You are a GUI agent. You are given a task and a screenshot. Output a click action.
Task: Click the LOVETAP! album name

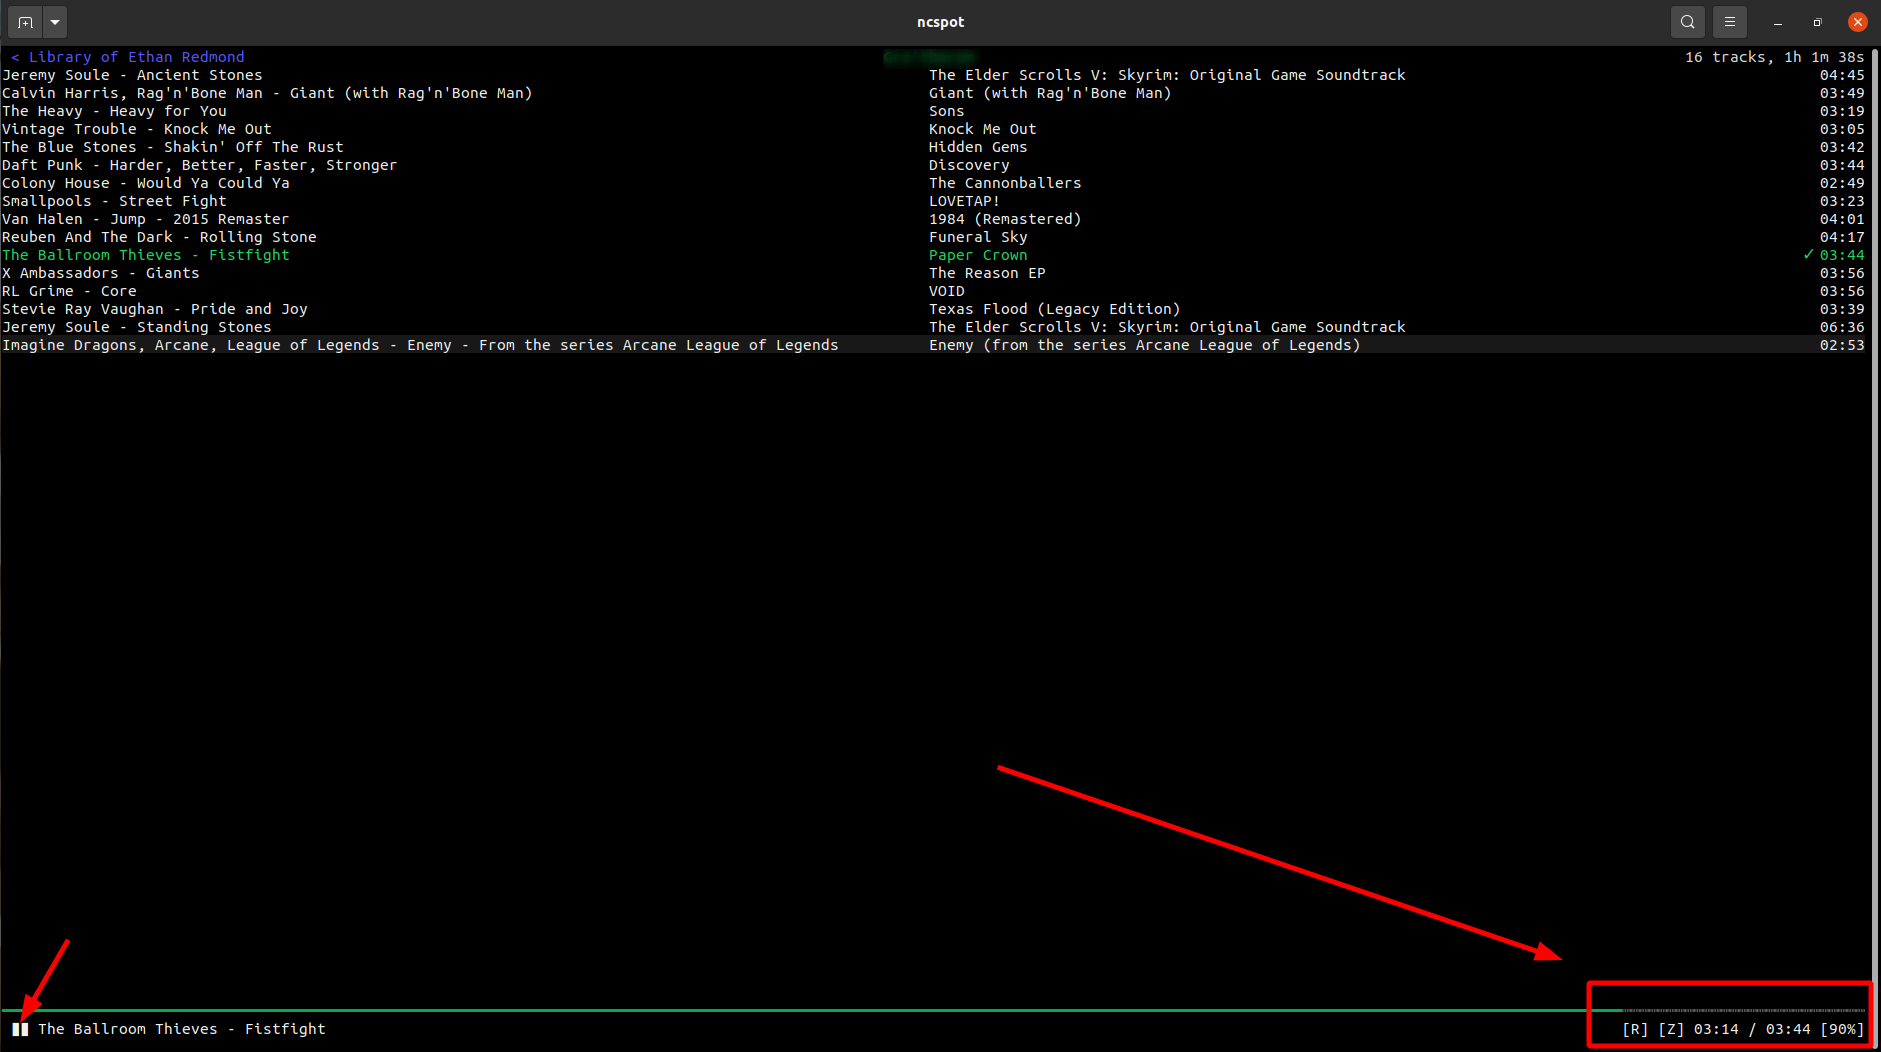point(964,201)
